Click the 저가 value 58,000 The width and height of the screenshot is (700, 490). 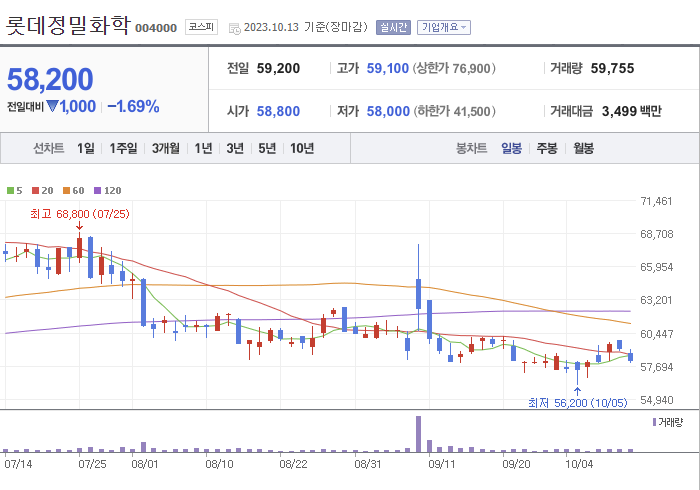[x=388, y=111]
